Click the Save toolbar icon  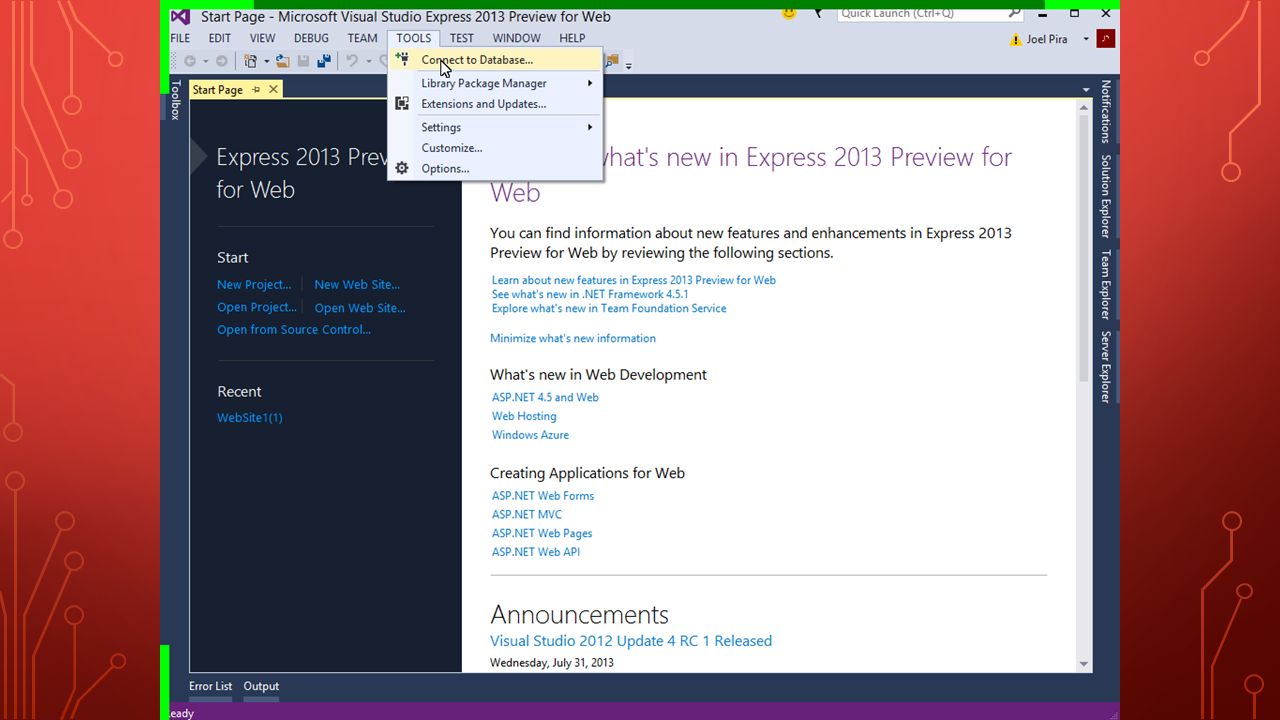point(304,61)
